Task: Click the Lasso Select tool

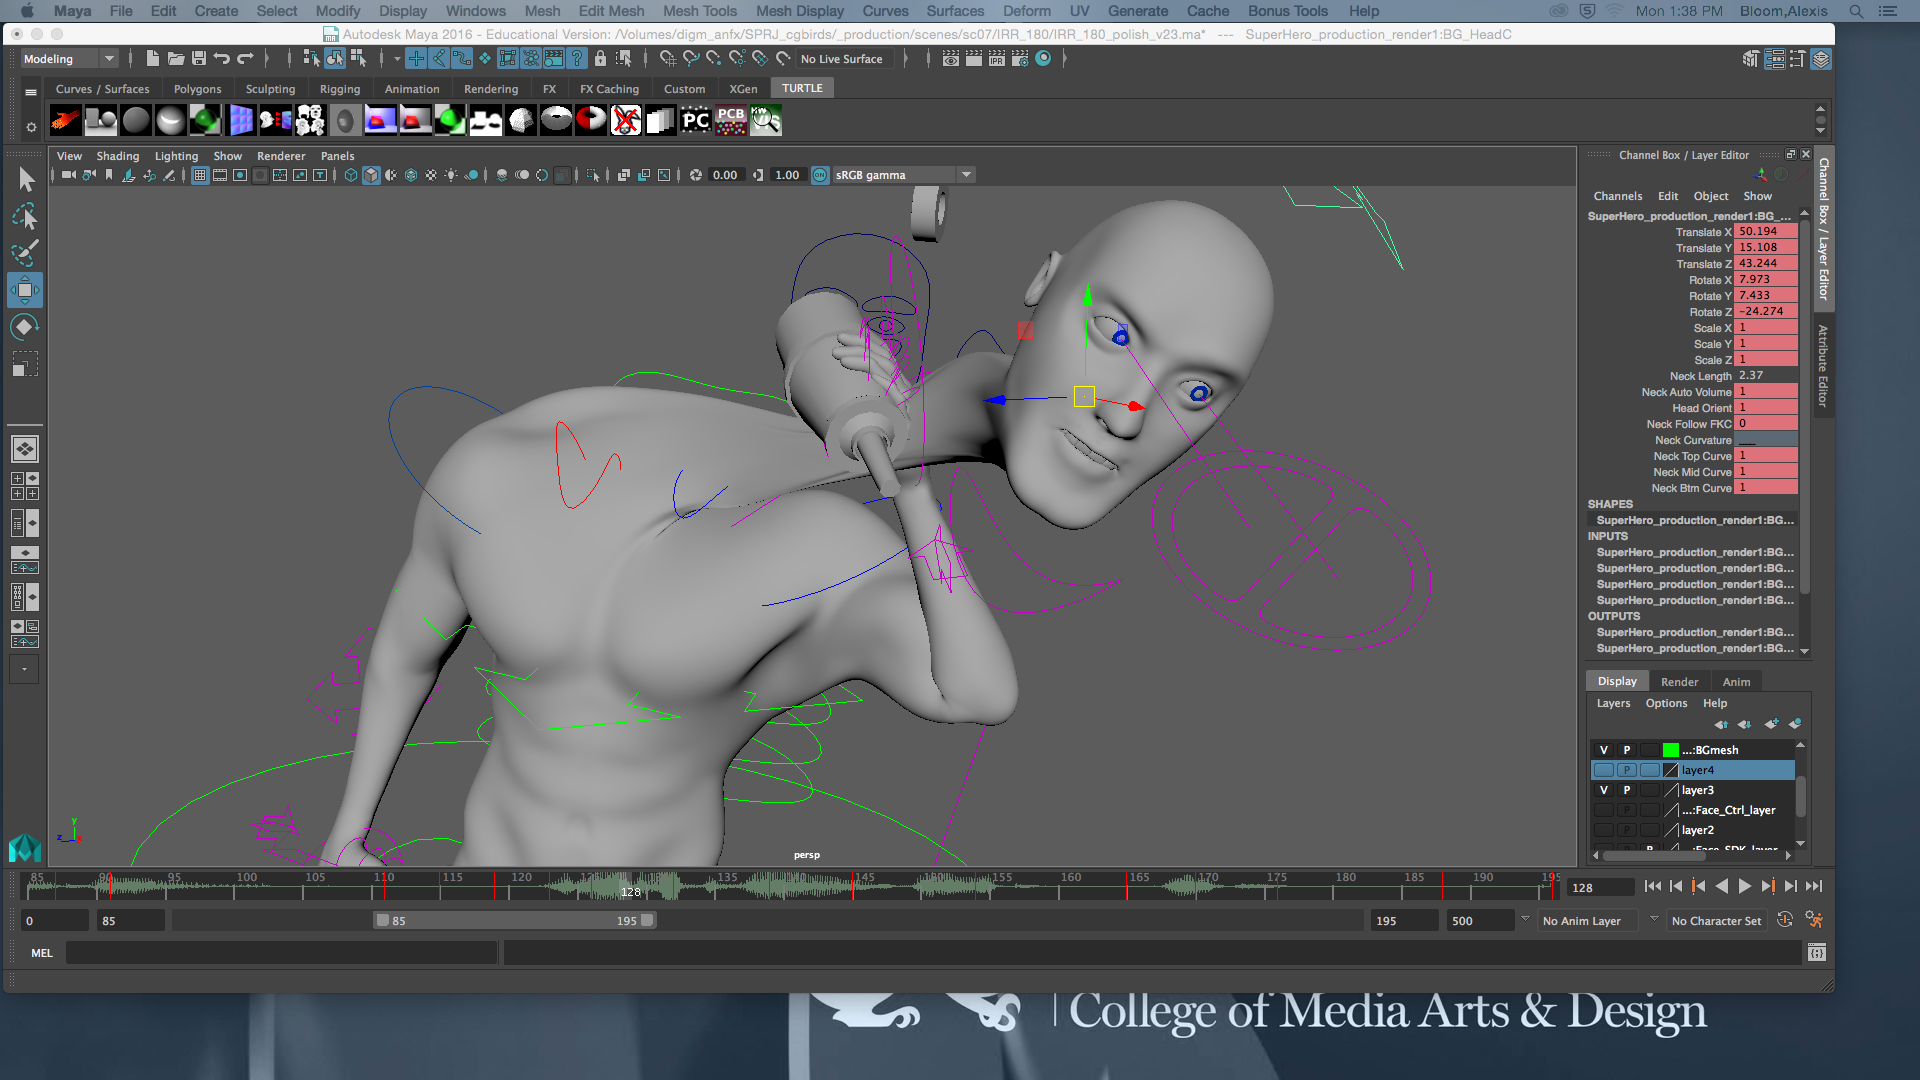Action: pos(25,216)
